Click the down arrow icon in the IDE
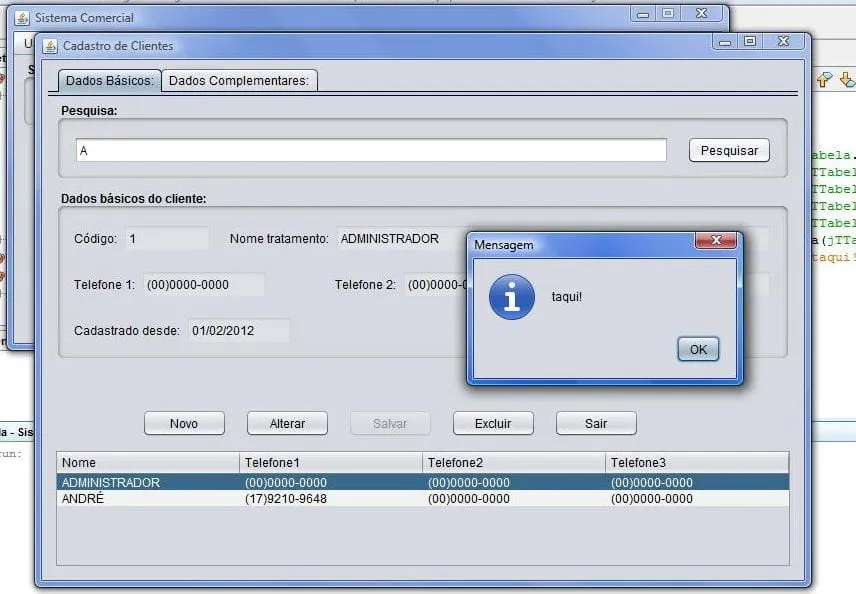This screenshot has height=594, width=856. point(847,80)
